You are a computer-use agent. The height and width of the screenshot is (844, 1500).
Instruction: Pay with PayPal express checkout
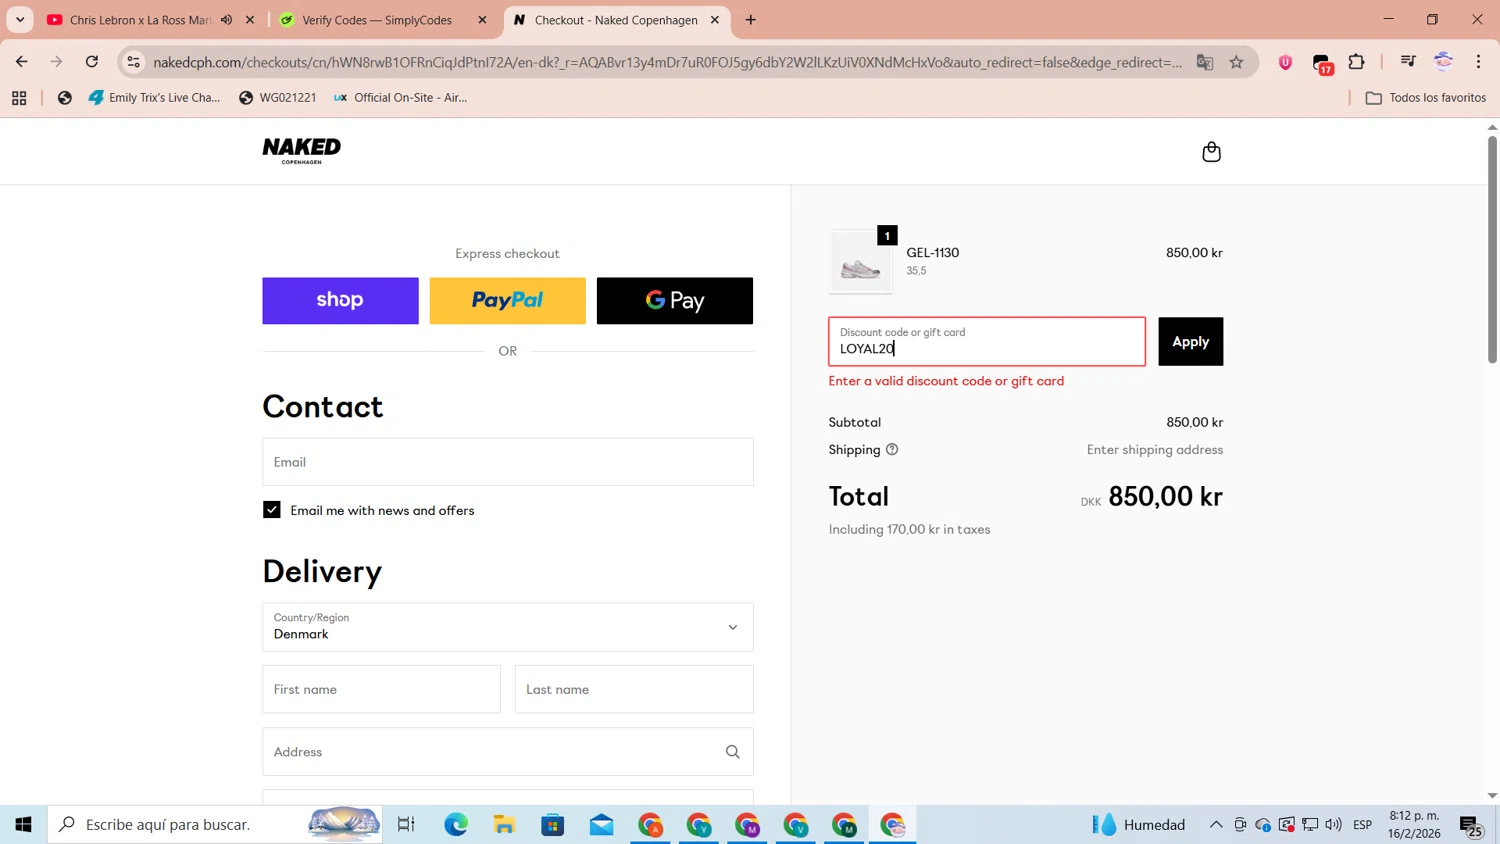pyautogui.click(x=507, y=301)
